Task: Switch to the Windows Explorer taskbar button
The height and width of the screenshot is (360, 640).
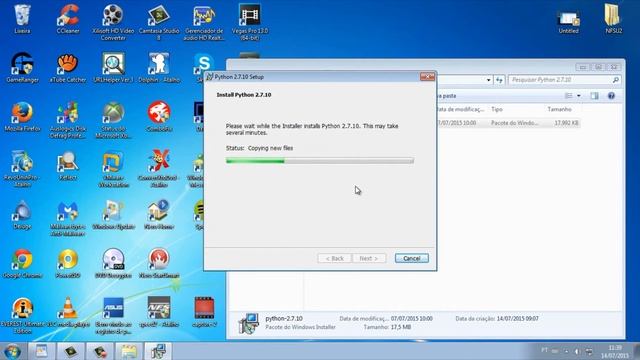Action: pos(129,351)
